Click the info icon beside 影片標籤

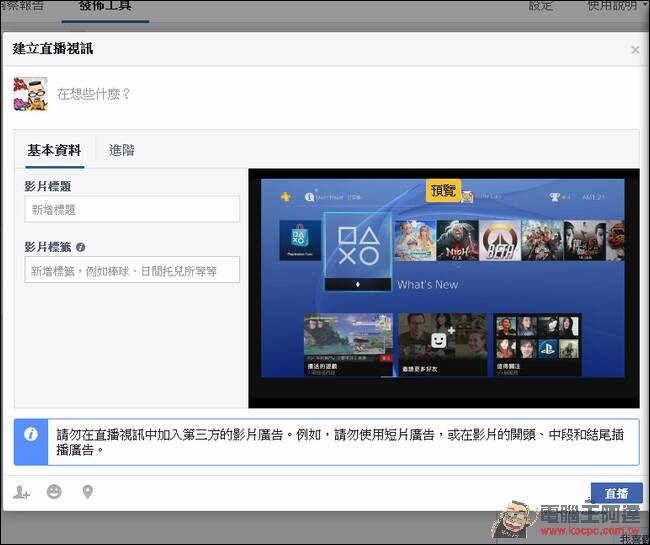(81, 247)
